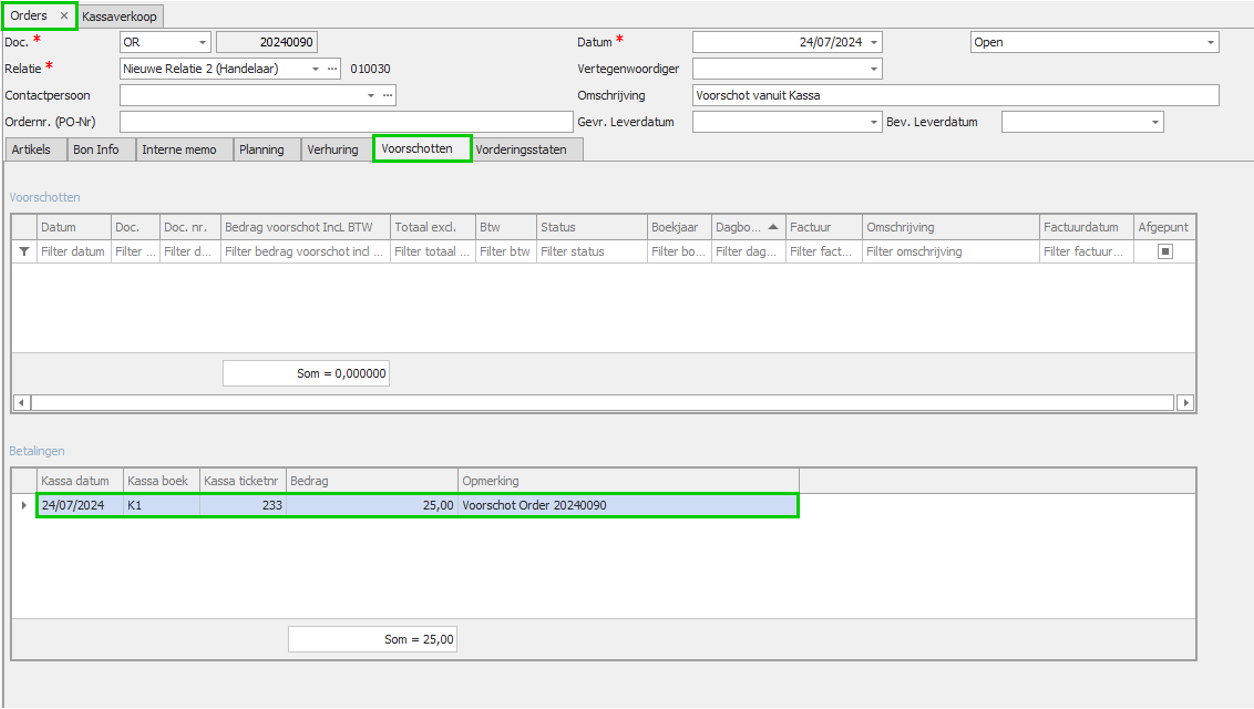This screenshot has width=1254, height=709.
Task: Click the filter funnel icon in Voorschotten grid
Action: click(x=24, y=252)
